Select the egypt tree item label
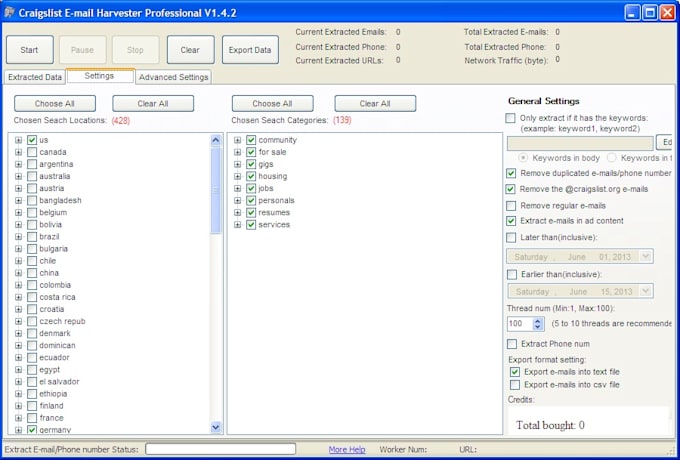Viewport: 680px width, 460px height. pos(49,370)
